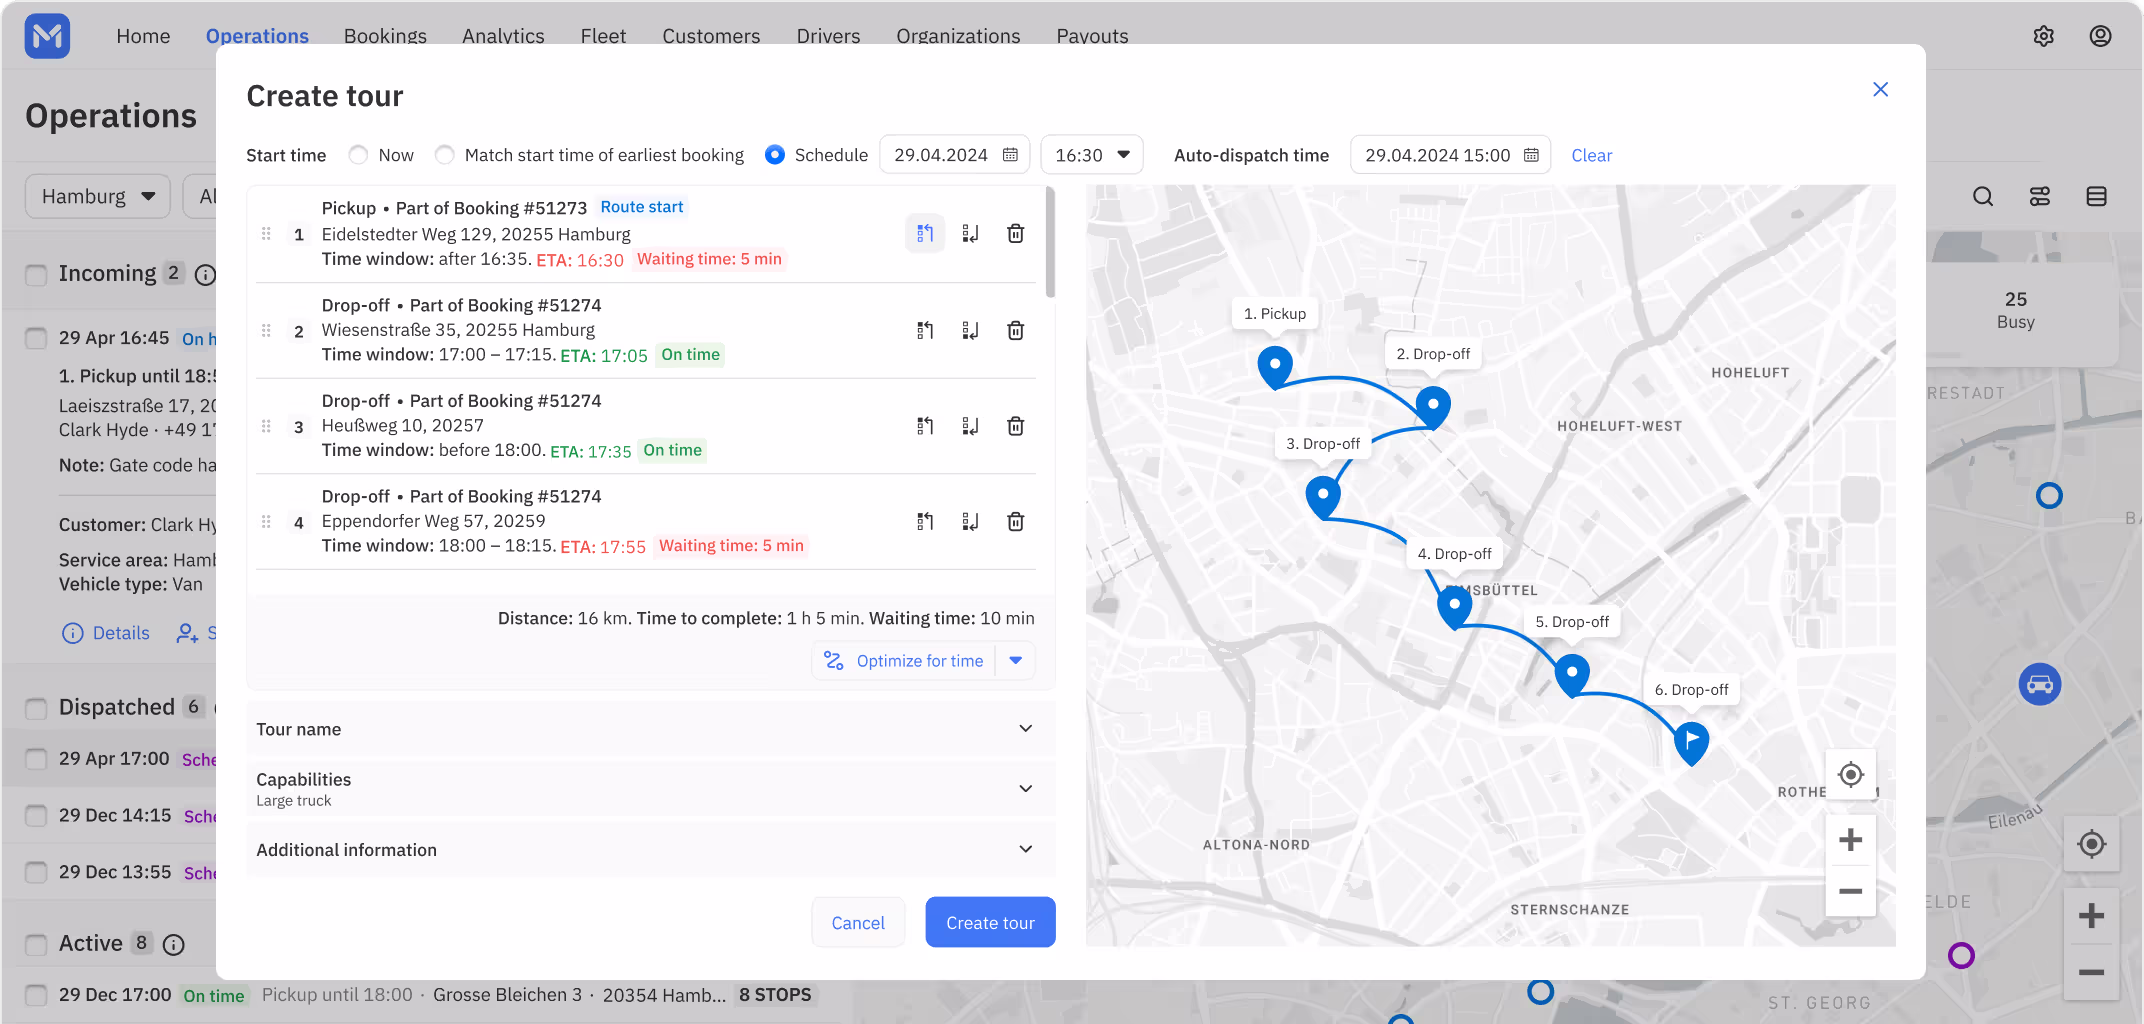Image resolution: width=2144 pixels, height=1024 pixels.
Task: Center the tour map on current location
Action: (1851, 775)
